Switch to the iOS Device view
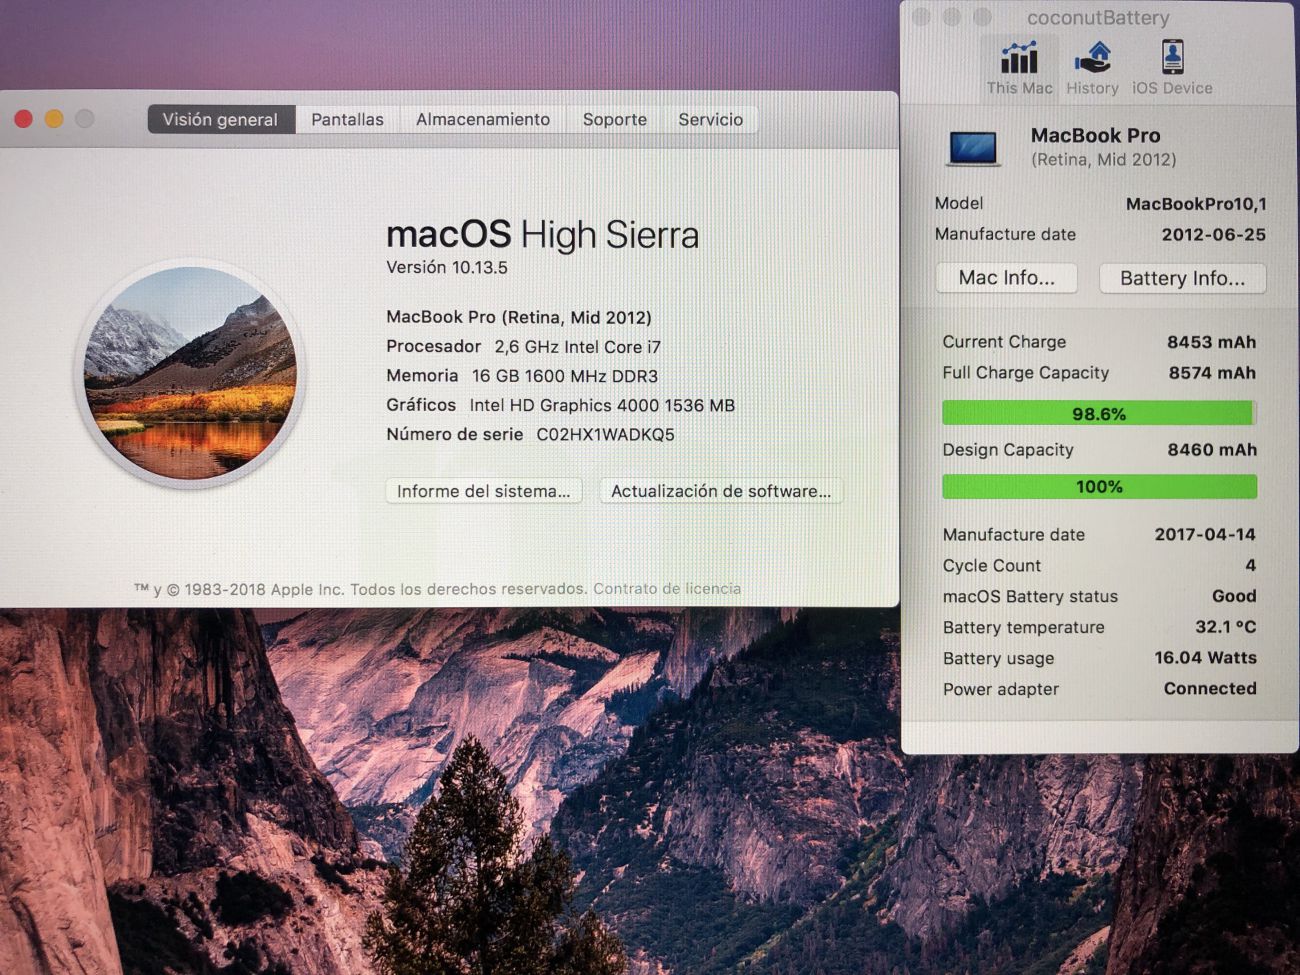 (1172, 59)
